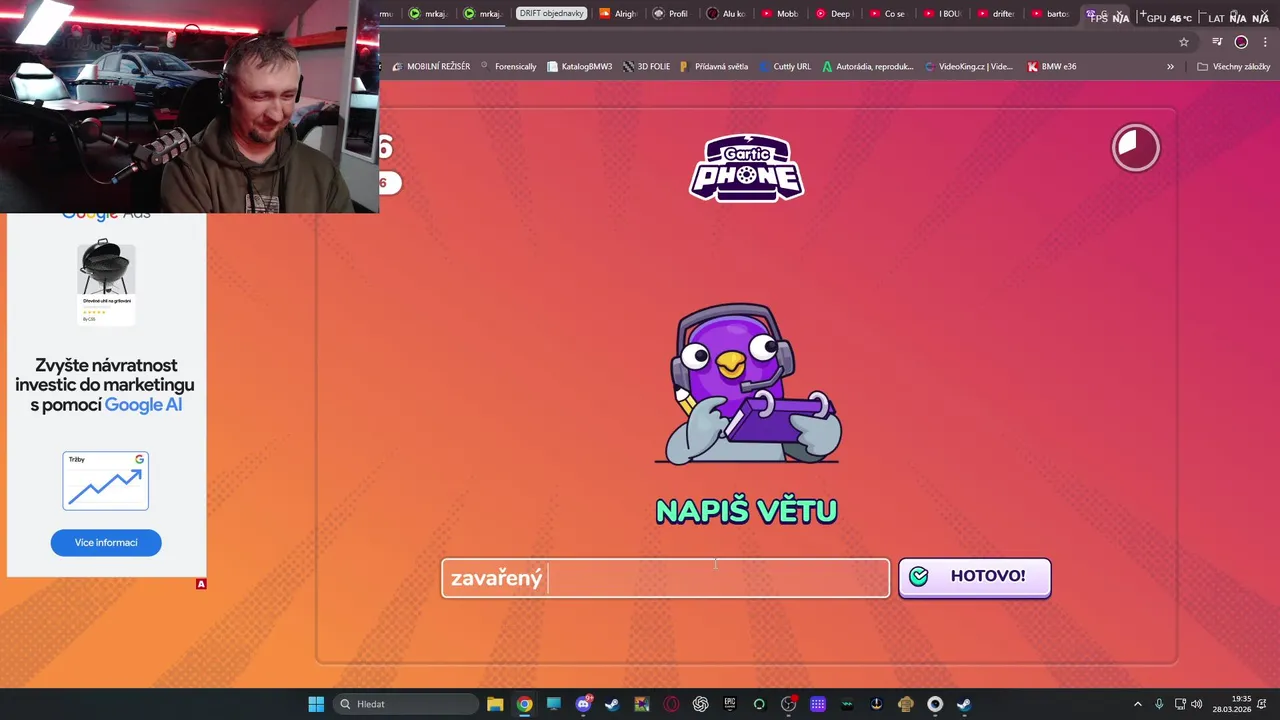The height and width of the screenshot is (720, 1280).
Task: Click the HOTOVO! done button
Action: (974, 577)
